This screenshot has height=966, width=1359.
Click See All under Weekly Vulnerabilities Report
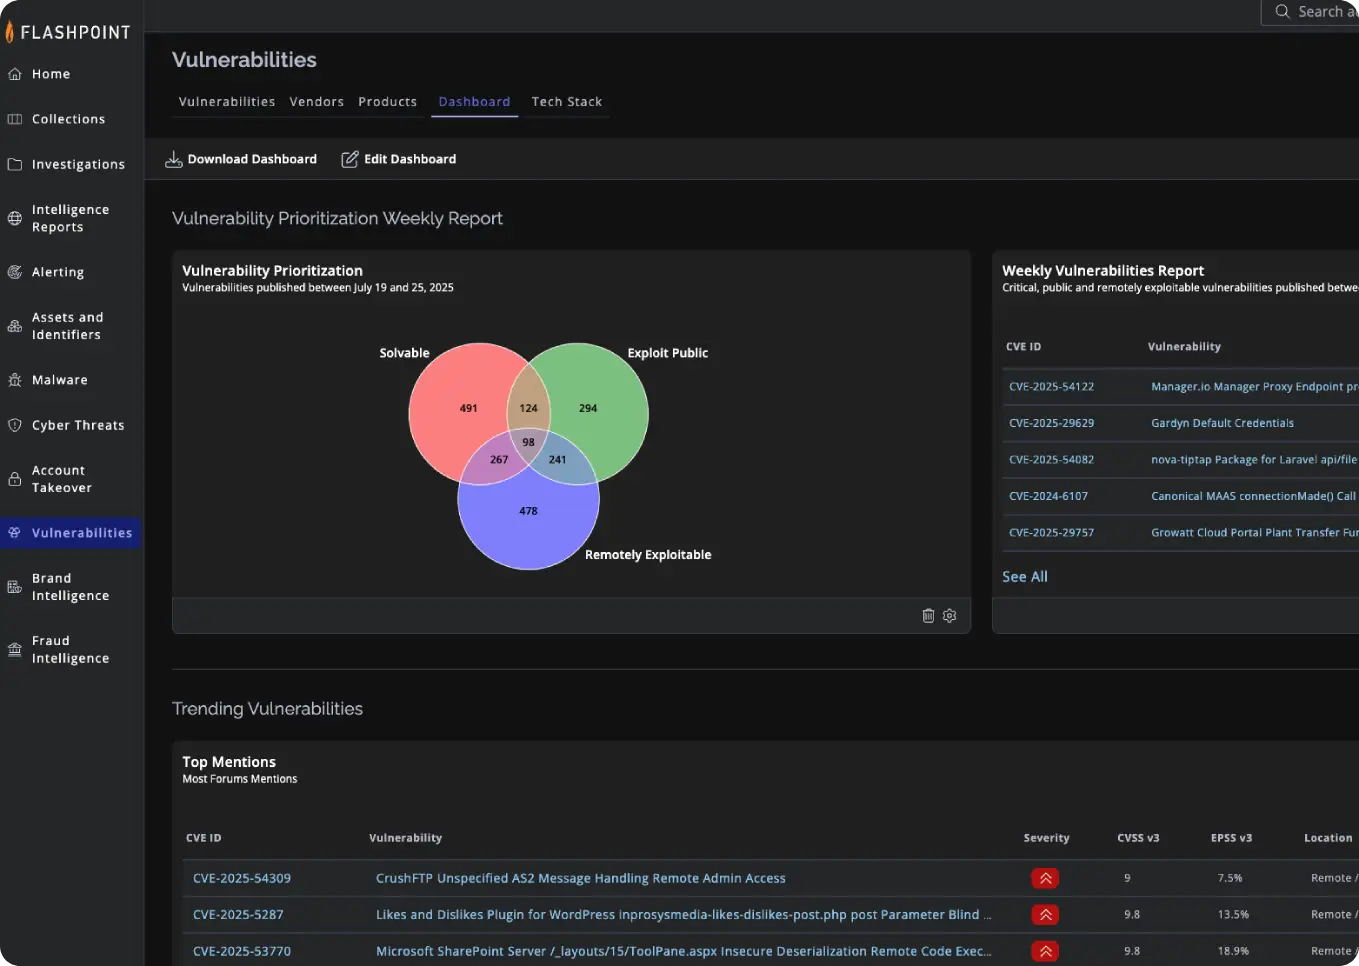coord(1025,577)
